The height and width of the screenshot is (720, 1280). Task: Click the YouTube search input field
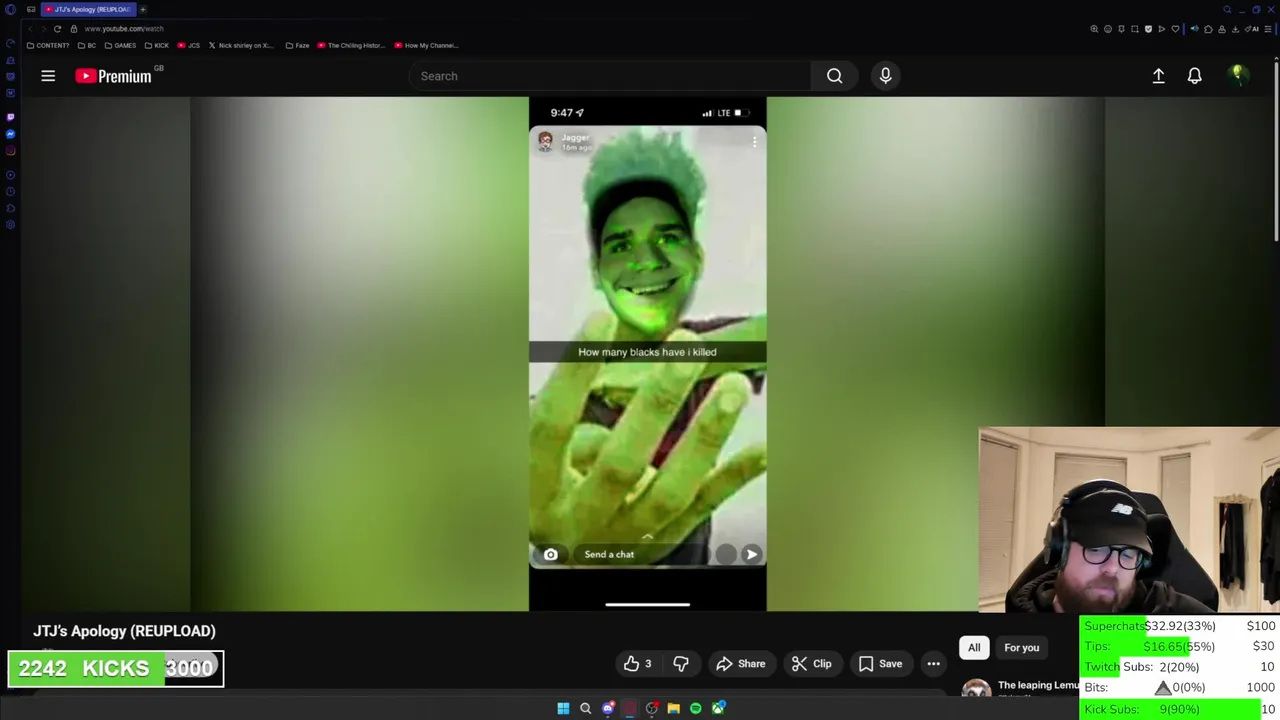pos(610,76)
